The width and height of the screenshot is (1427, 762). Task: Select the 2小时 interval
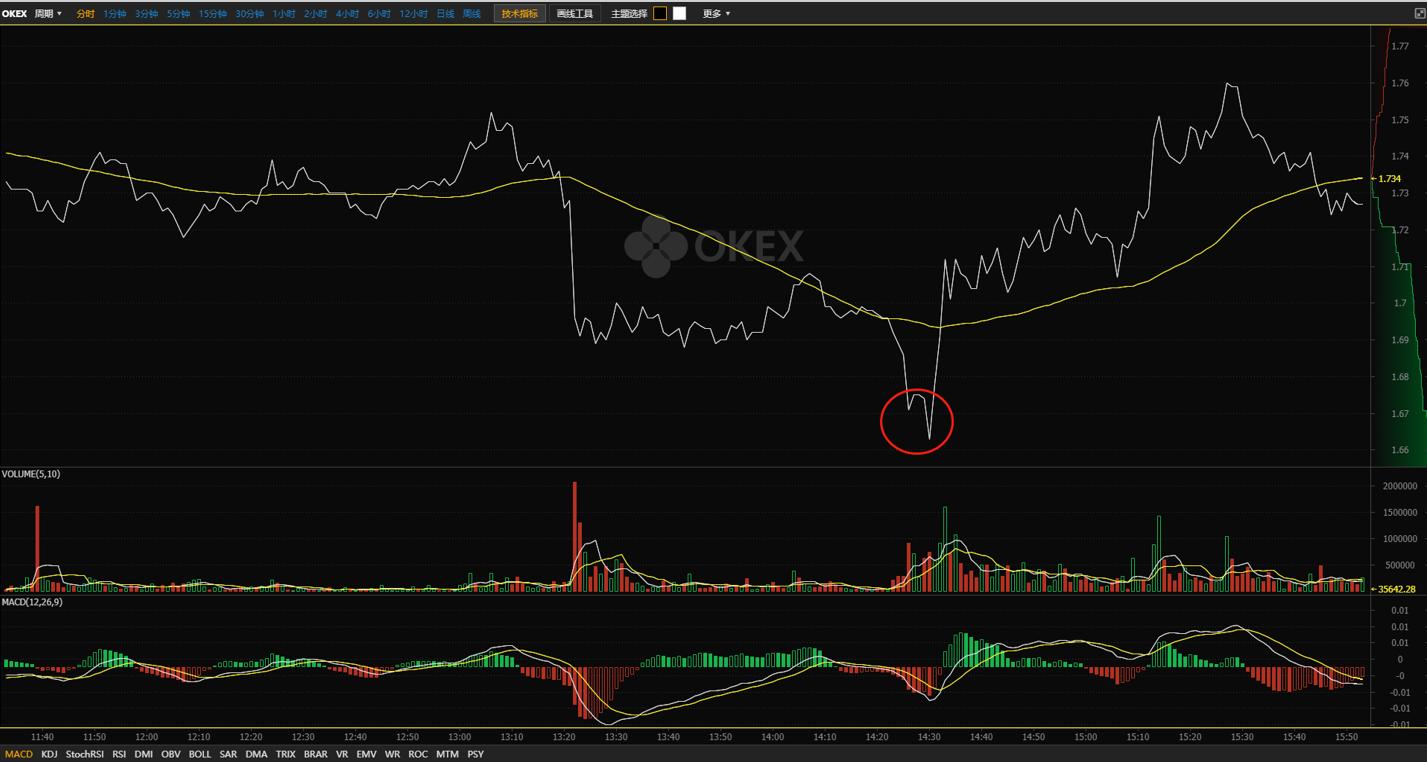tap(316, 14)
